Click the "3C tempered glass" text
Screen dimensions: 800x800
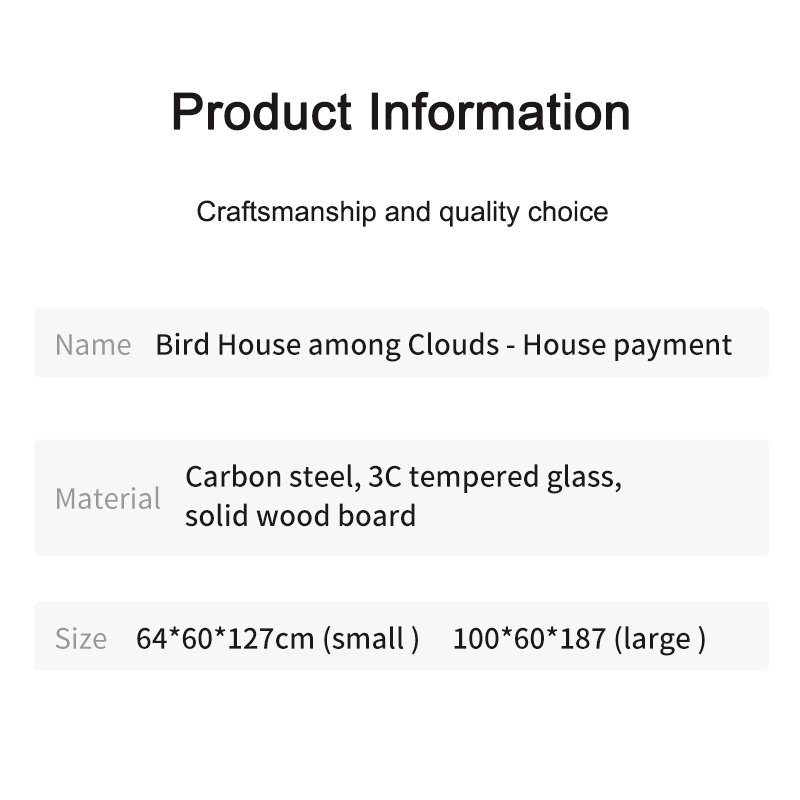coord(495,477)
